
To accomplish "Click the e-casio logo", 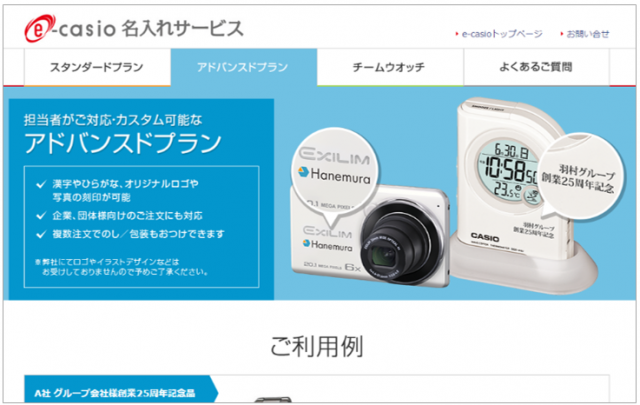I will [70, 28].
